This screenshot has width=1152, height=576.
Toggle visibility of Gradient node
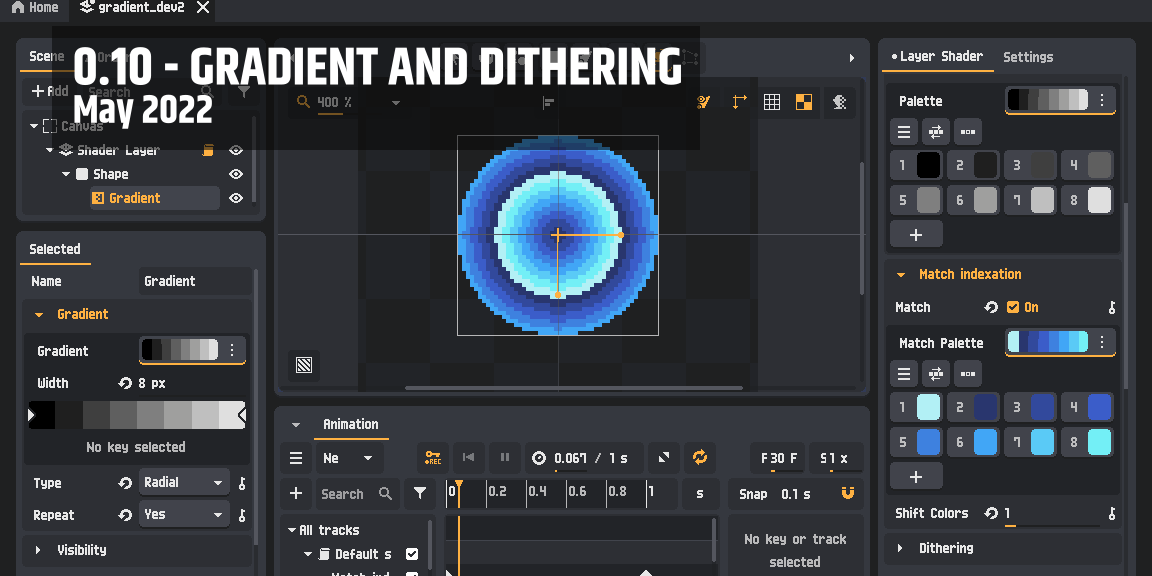[235, 198]
